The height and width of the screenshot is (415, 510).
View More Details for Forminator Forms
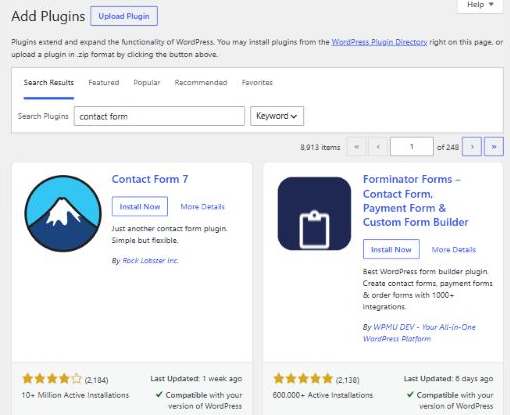tap(454, 250)
